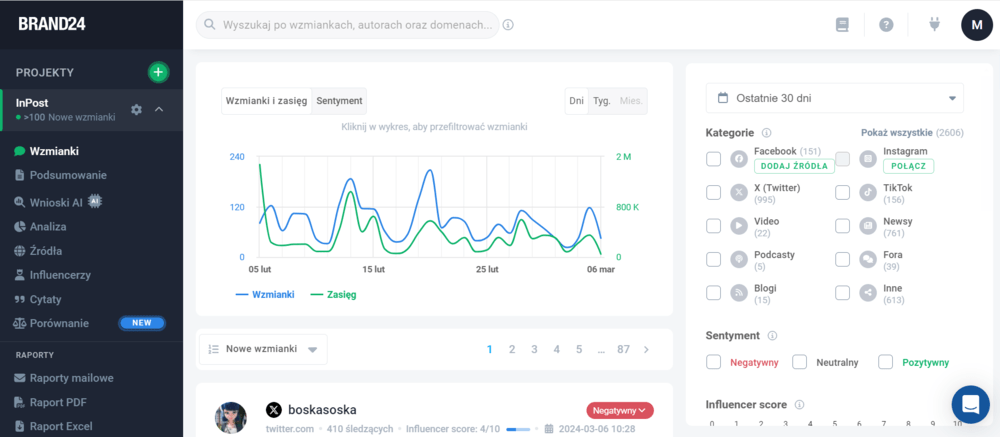
Task: Open Raporty mailowe
Action: (71, 378)
